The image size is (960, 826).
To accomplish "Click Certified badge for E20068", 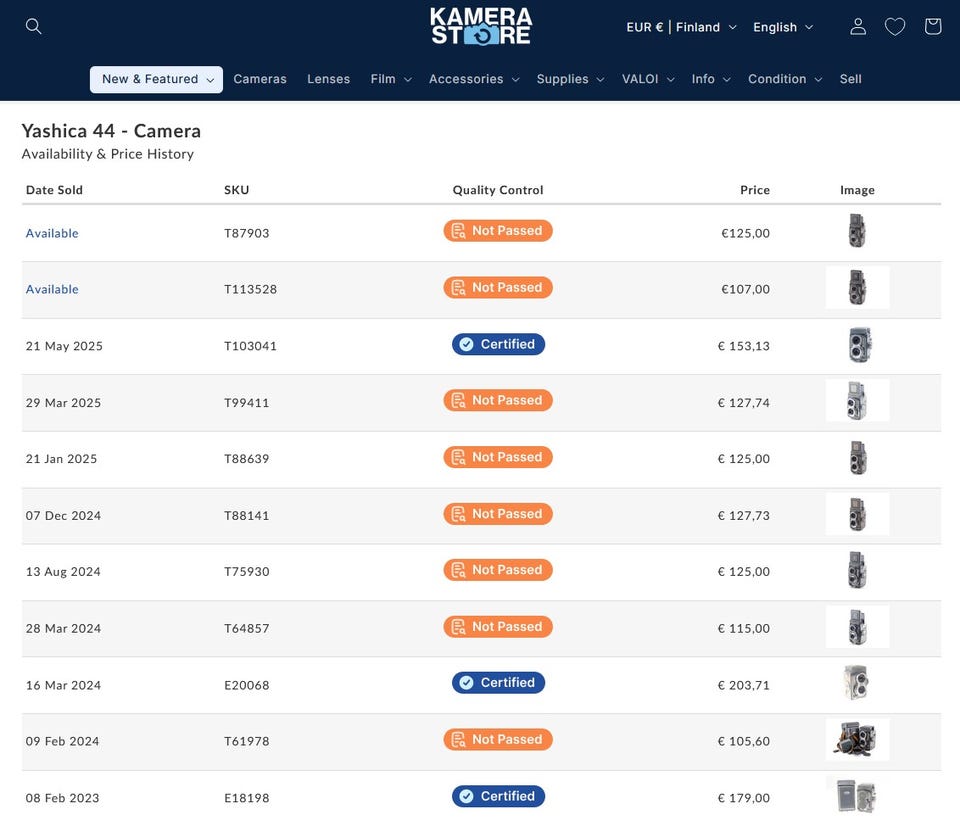I will tap(498, 683).
